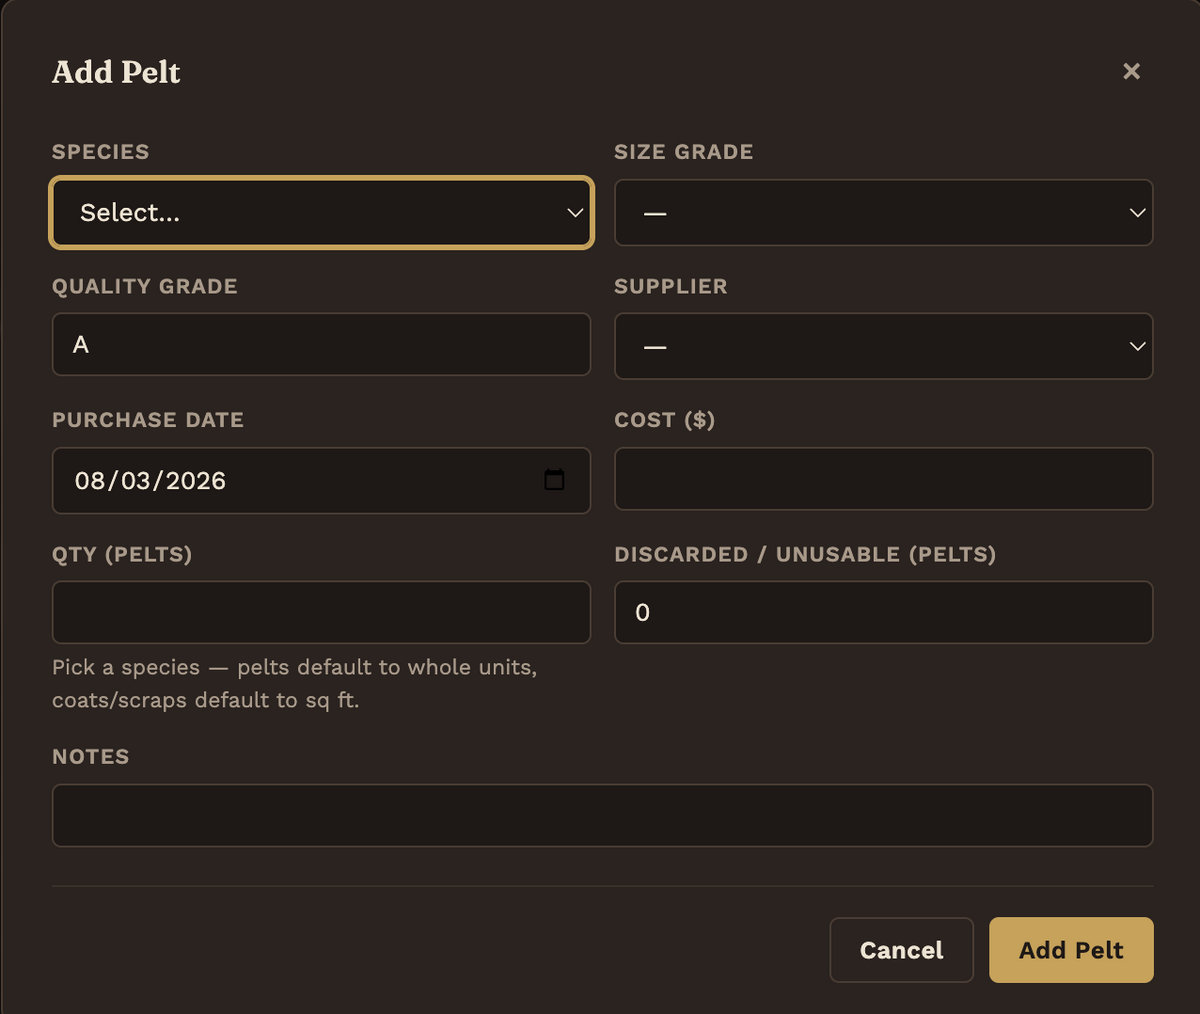This screenshot has width=1200, height=1014.
Task: Close the Add Pelt dialog
Action: point(1131,71)
